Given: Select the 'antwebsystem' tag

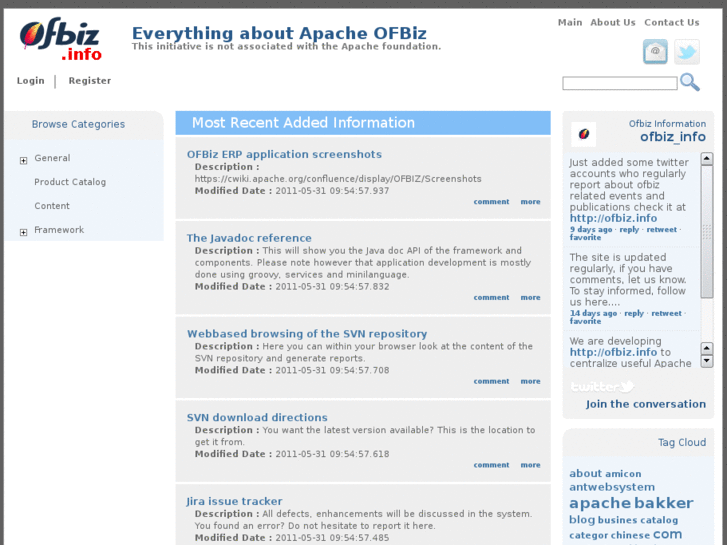Looking at the screenshot, I should (612, 487).
